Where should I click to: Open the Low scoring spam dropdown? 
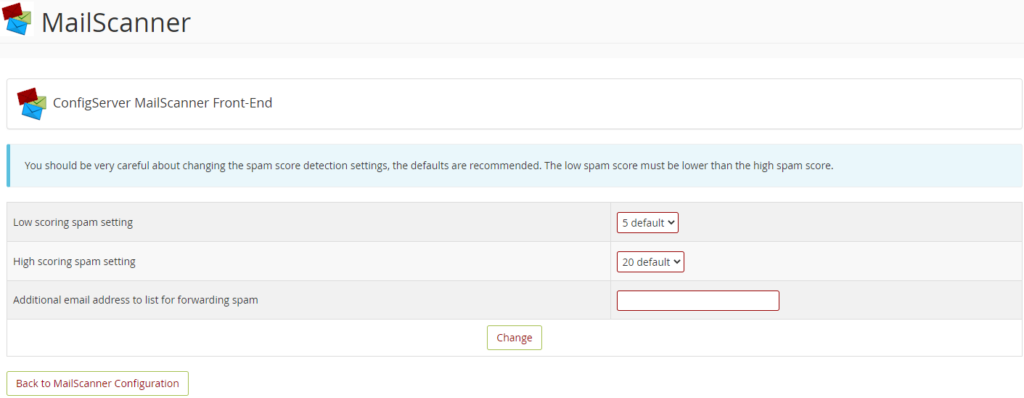[648, 222]
